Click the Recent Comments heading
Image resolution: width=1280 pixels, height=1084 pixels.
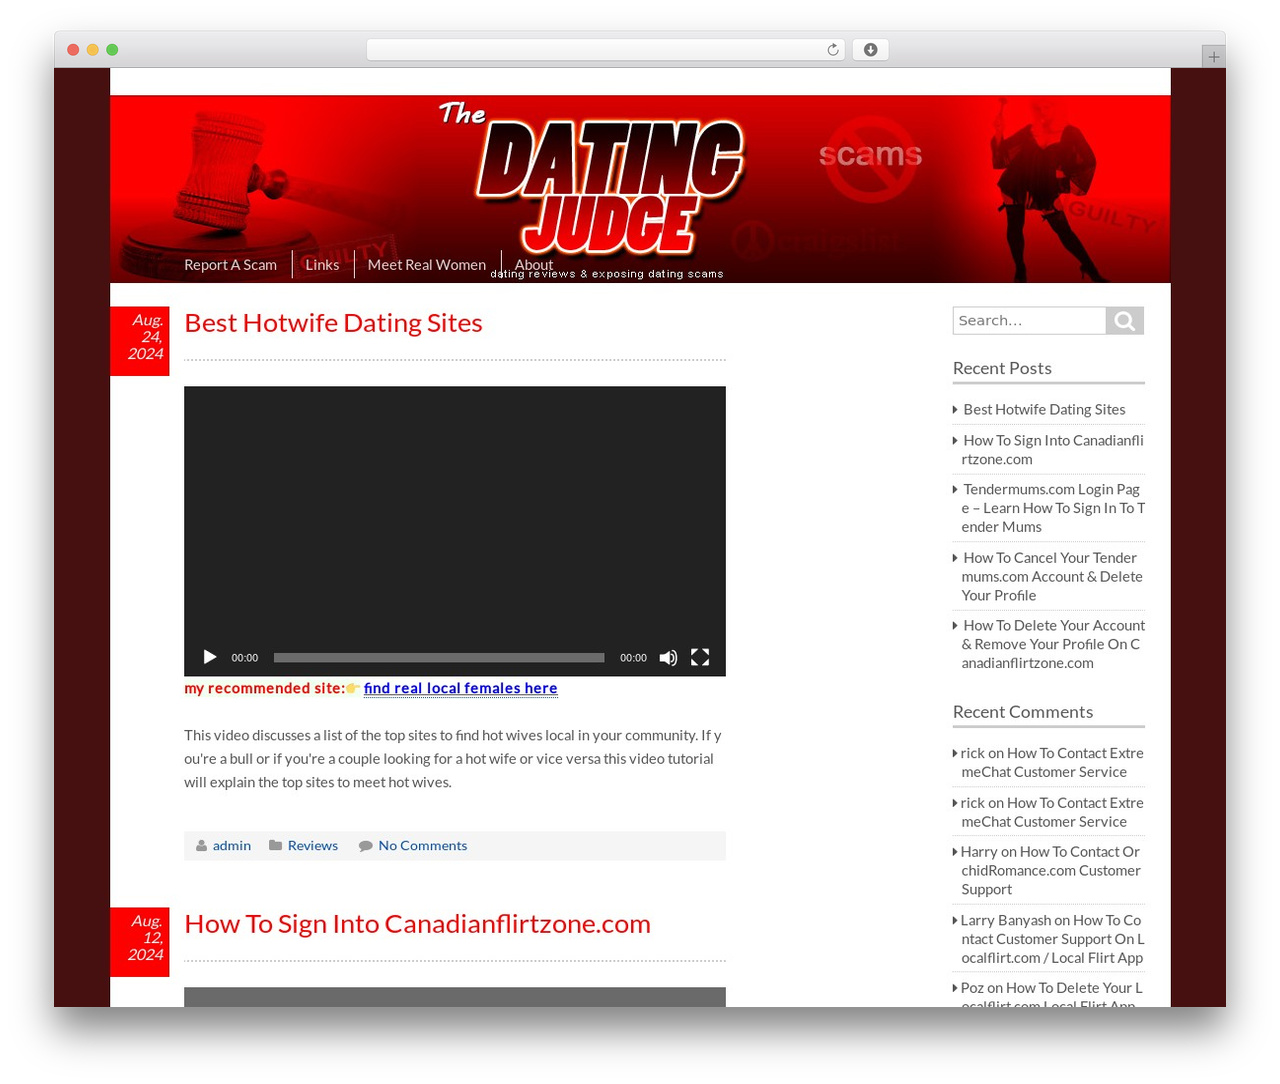coord(1023,712)
